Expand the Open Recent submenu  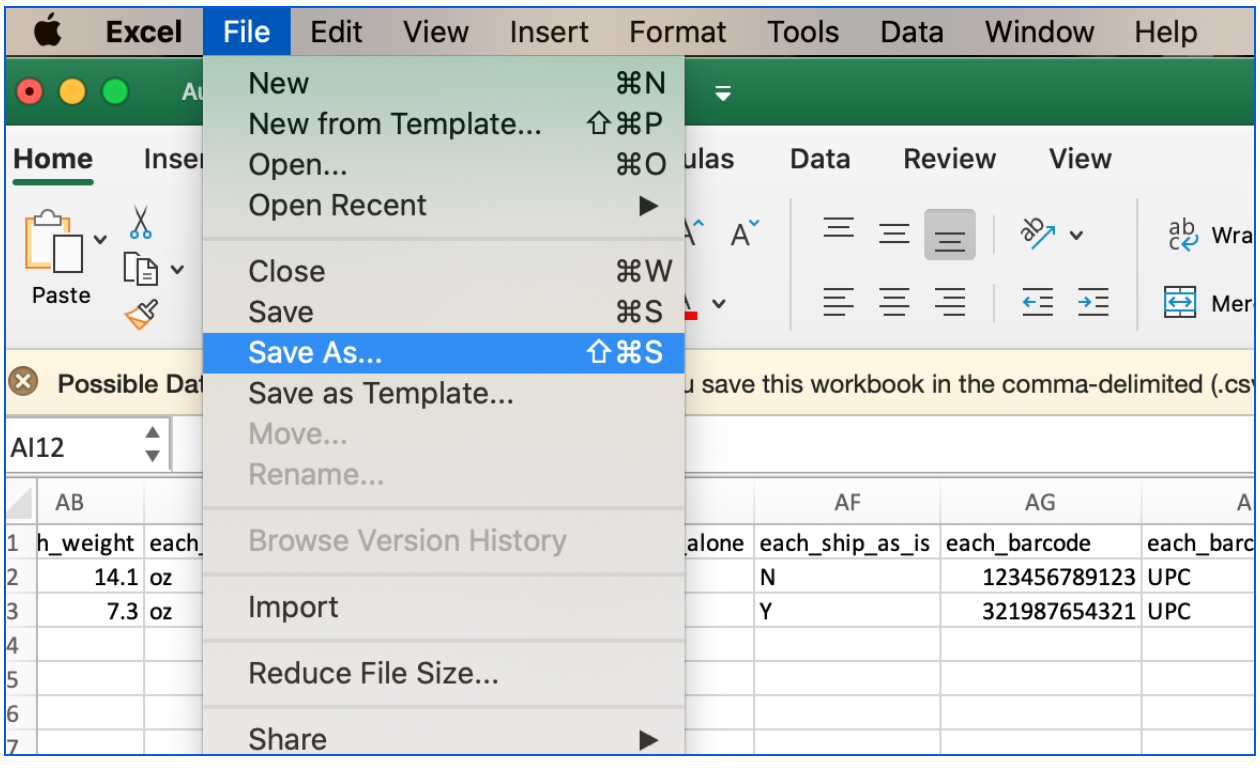coord(648,205)
